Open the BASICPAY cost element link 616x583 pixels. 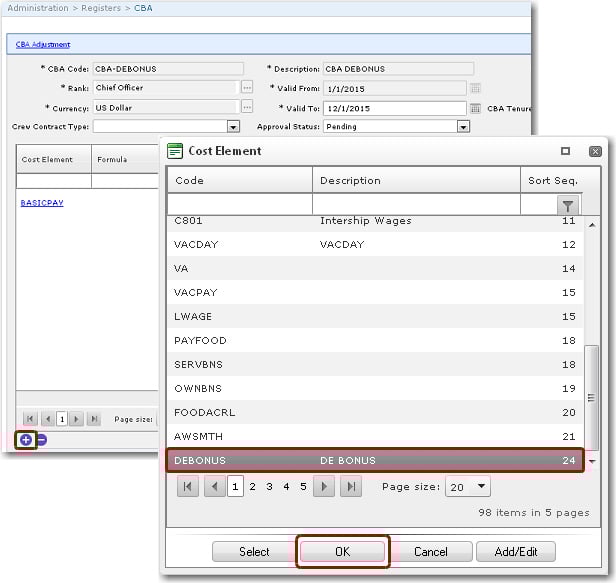pos(42,203)
